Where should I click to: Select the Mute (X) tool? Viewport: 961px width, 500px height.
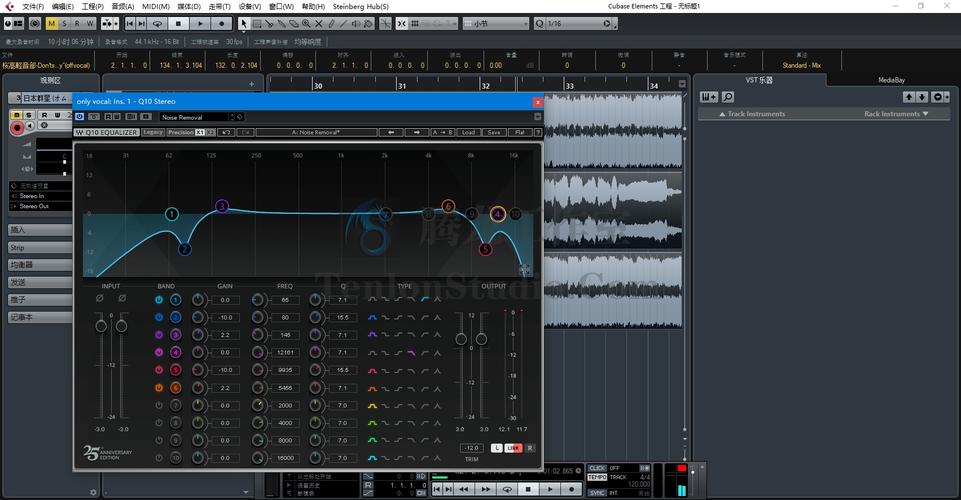click(319, 23)
